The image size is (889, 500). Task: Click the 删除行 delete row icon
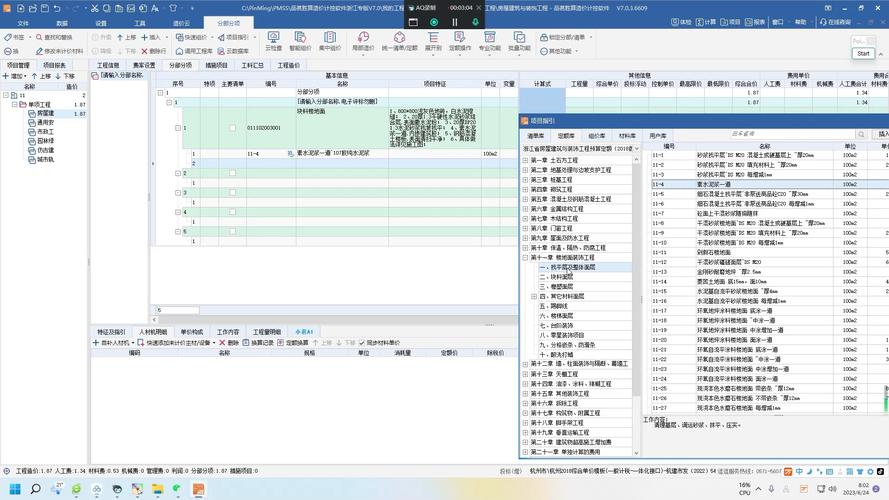(153, 51)
